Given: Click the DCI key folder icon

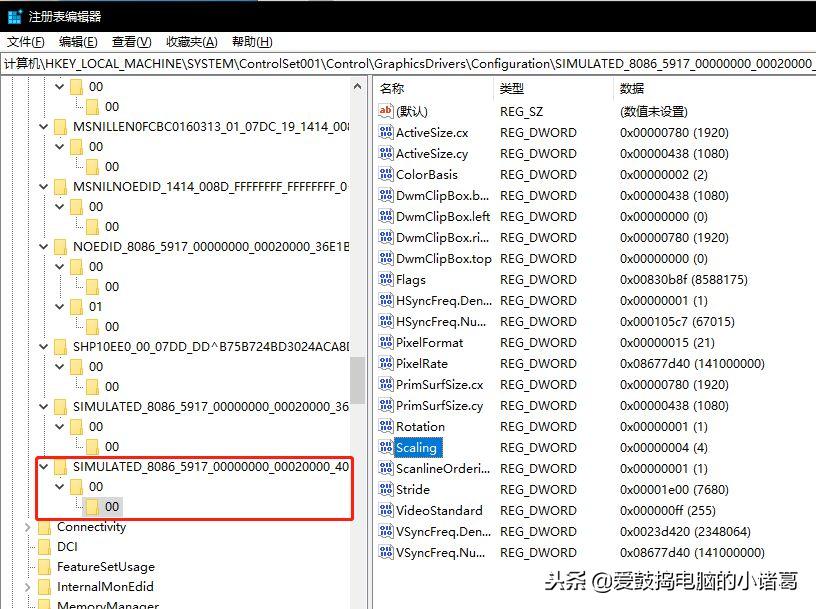Looking at the screenshot, I should (45, 547).
